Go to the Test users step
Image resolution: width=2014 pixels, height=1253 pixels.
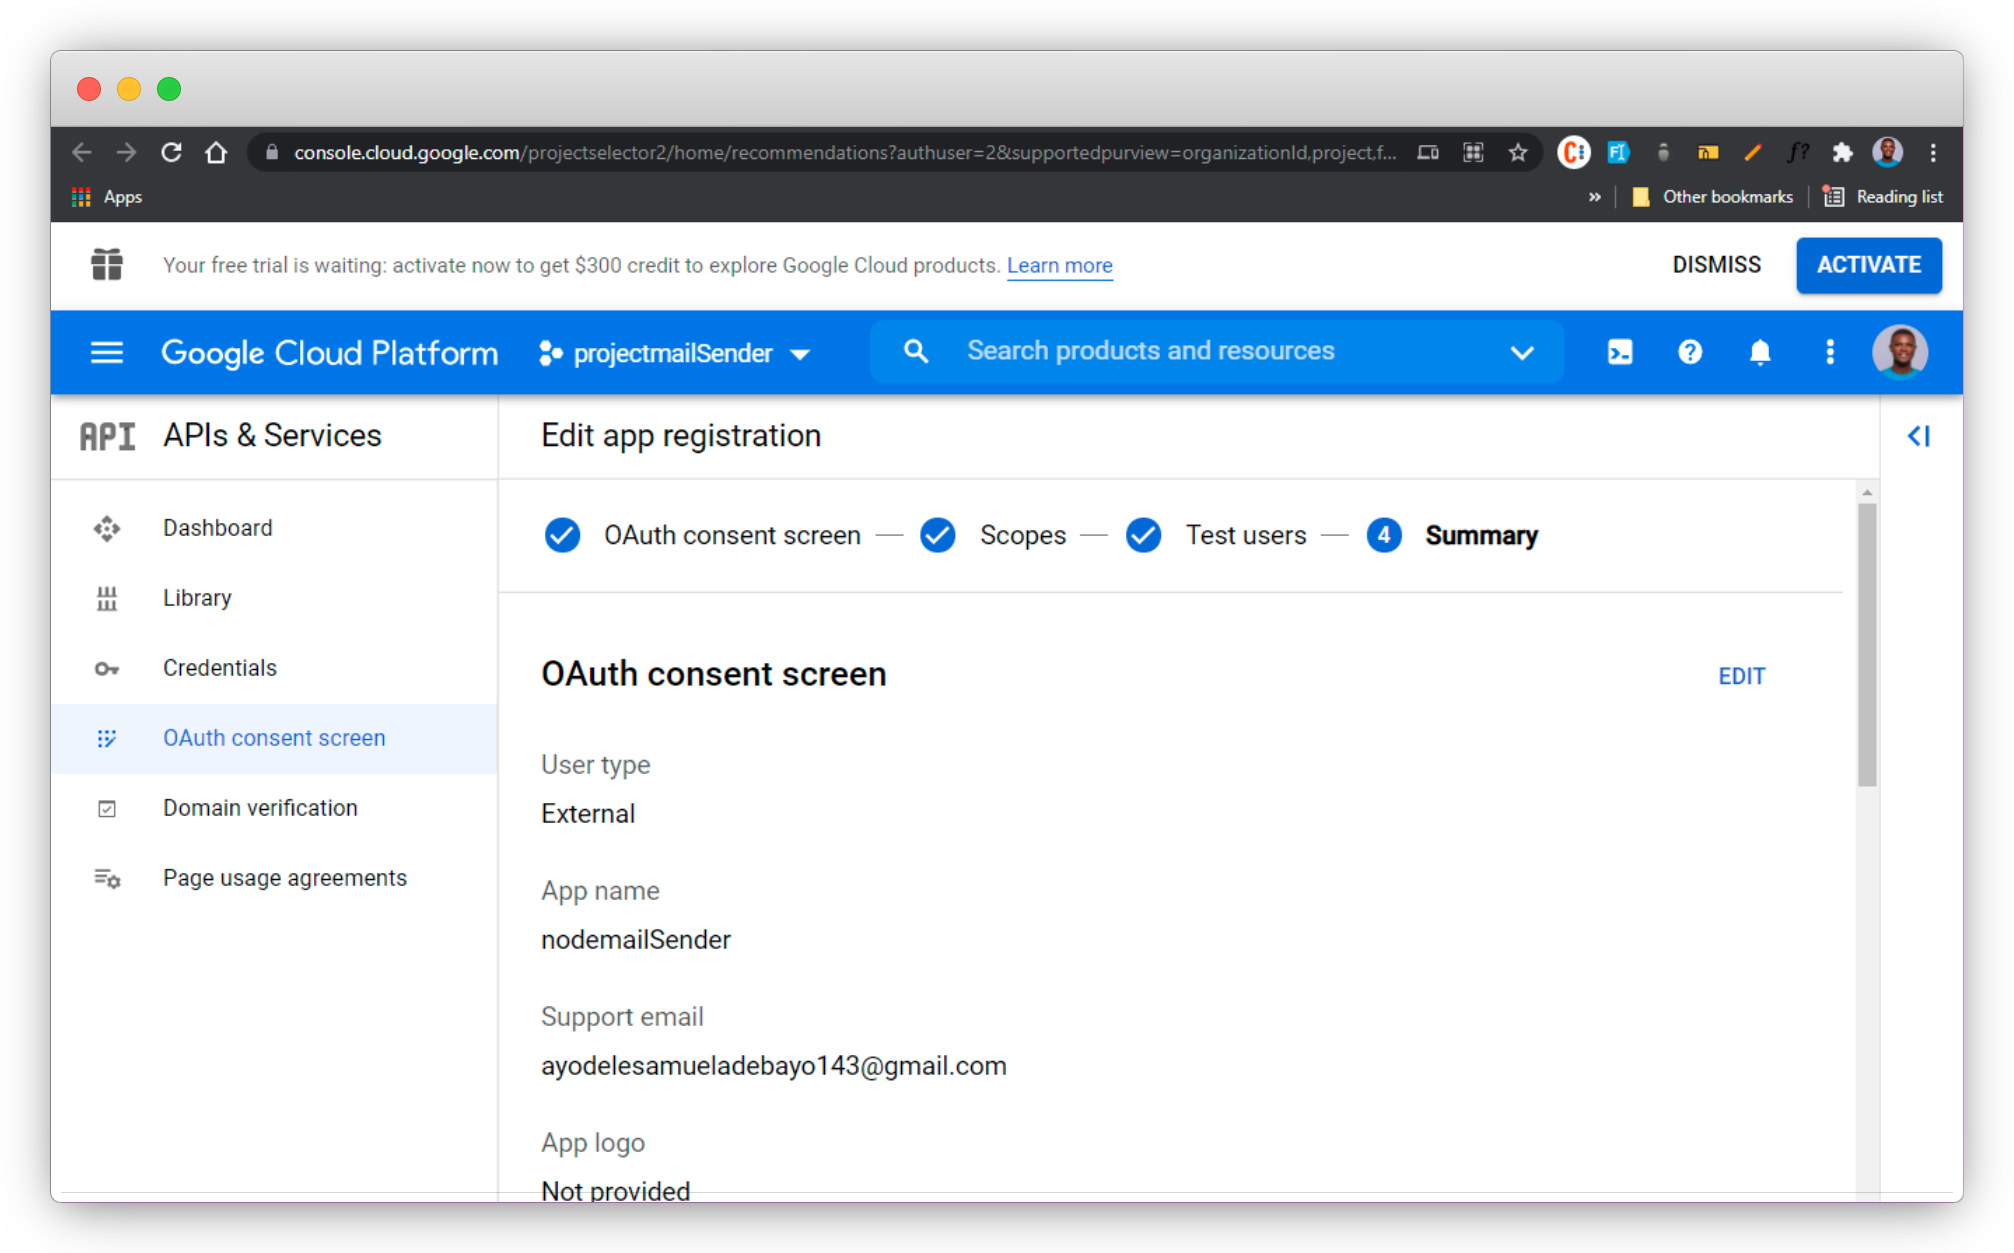point(1216,535)
